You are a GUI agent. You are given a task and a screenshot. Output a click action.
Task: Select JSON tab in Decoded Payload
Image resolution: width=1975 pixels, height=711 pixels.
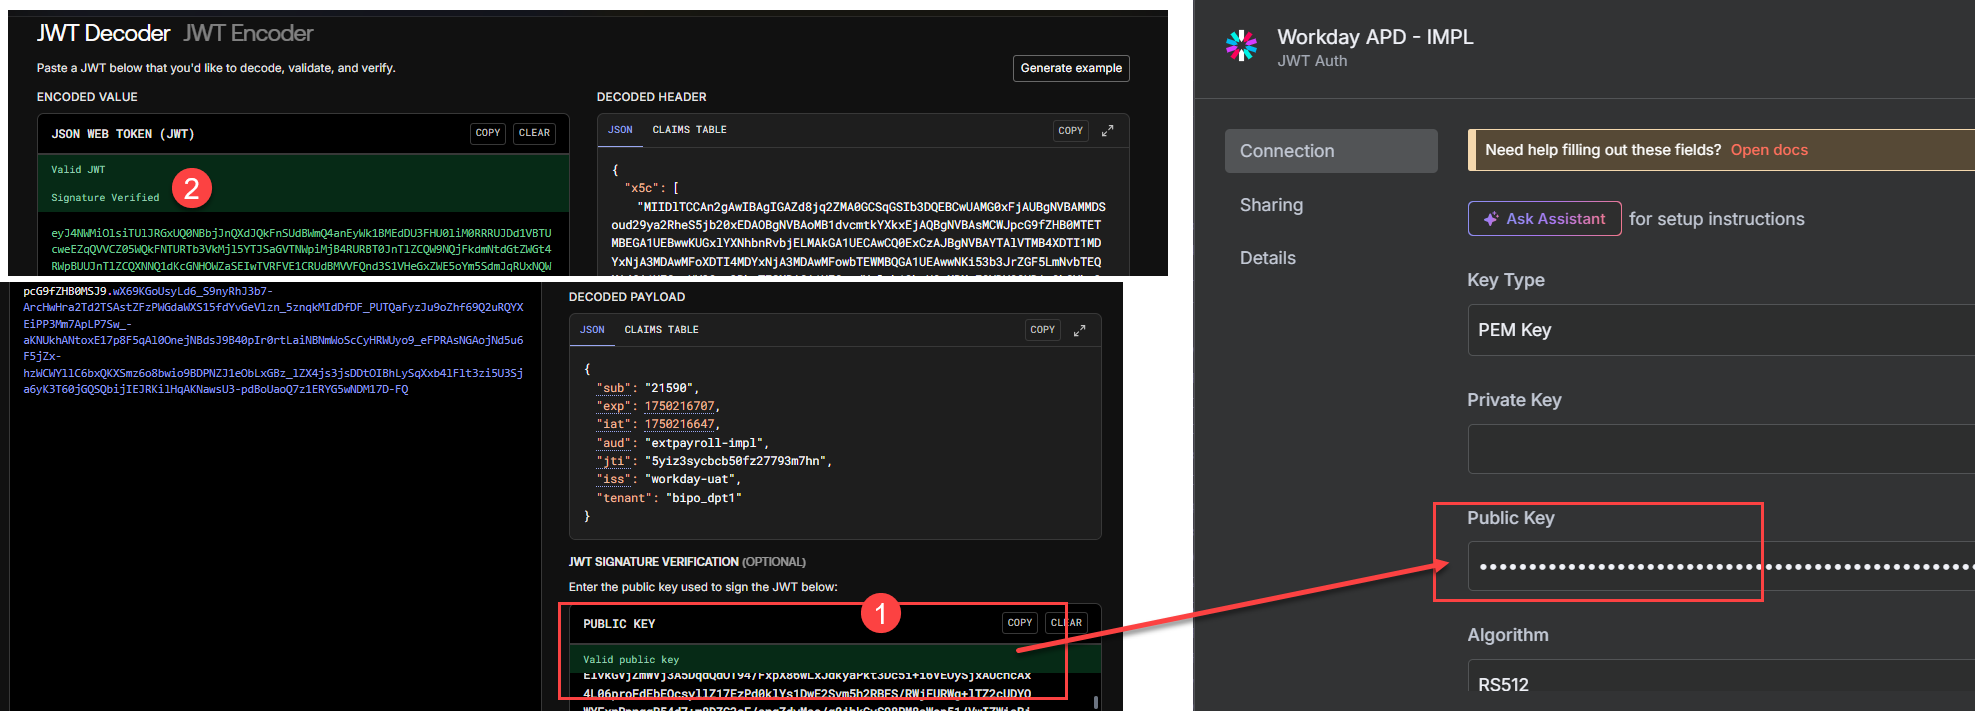[x=592, y=330]
